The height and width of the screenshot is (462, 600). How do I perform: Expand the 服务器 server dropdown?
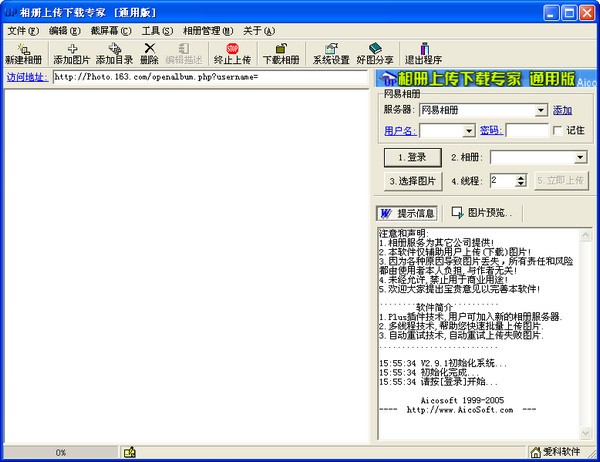540,110
